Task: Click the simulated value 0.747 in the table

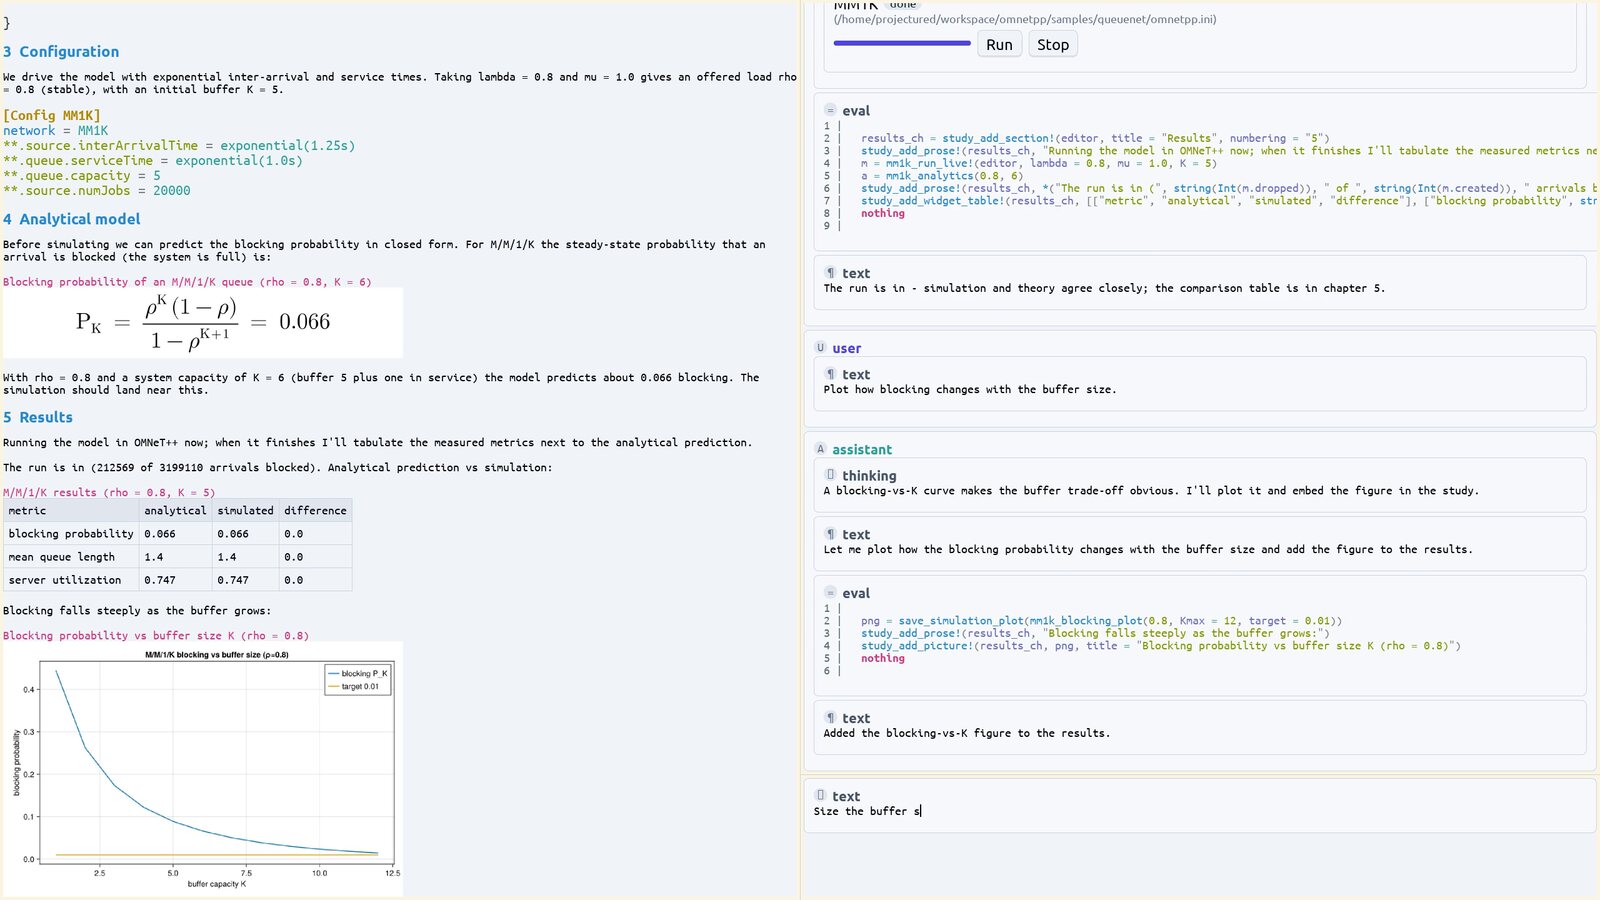Action: click(x=233, y=580)
